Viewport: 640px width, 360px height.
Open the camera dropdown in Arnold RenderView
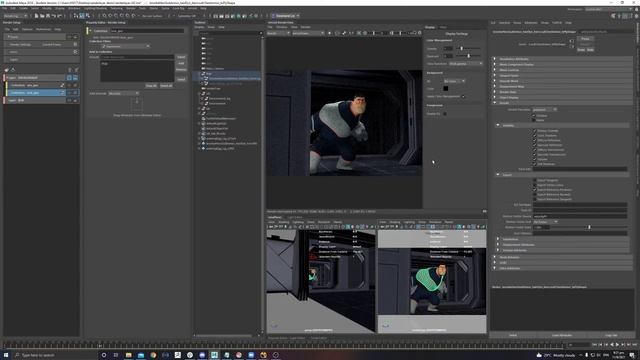[x=308, y=33]
